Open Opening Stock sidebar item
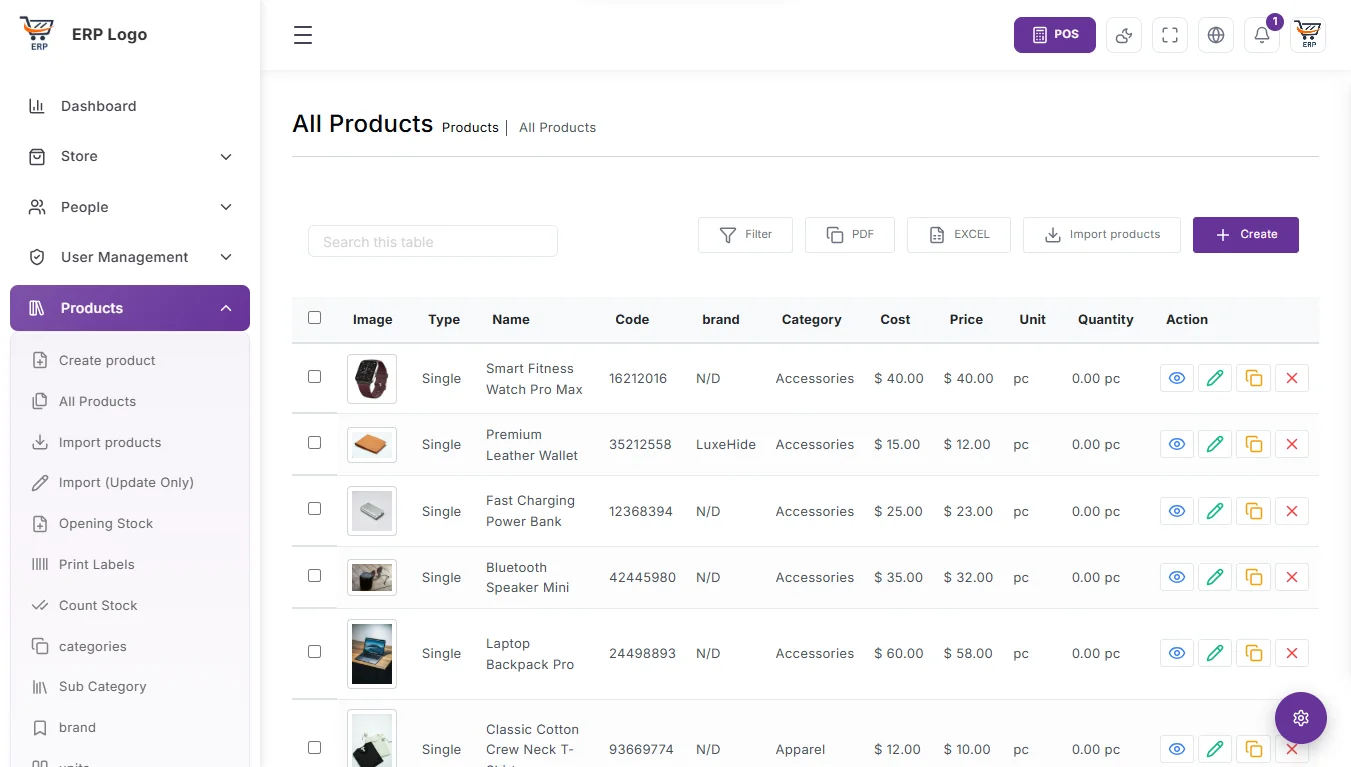Image resolution: width=1351 pixels, height=767 pixels. click(x=130, y=523)
